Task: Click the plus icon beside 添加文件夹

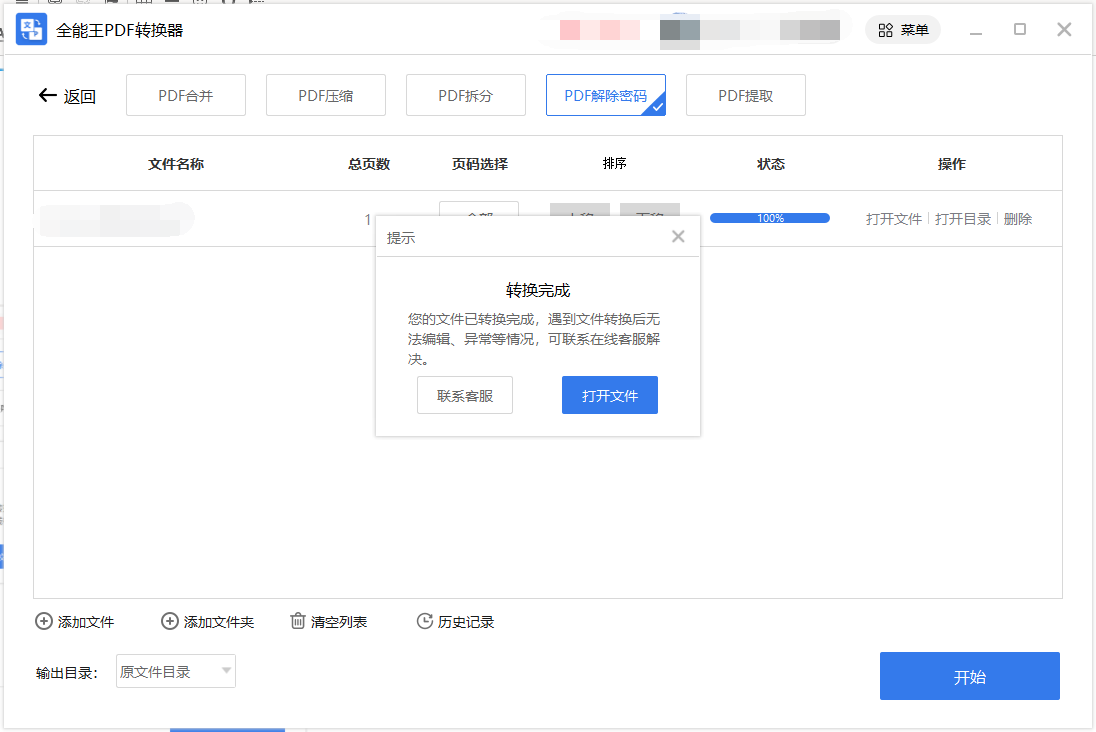Action: tap(169, 621)
